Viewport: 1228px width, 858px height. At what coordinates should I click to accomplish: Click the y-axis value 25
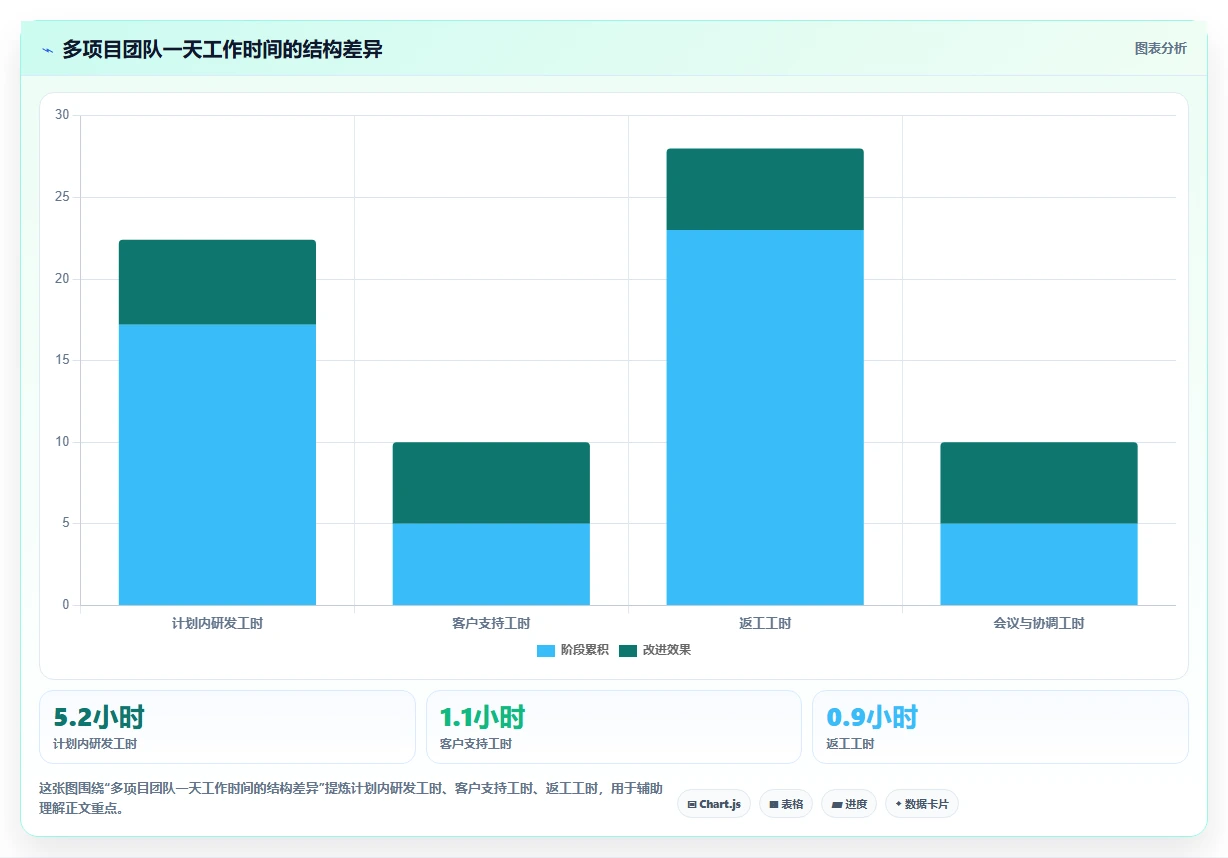(x=62, y=197)
